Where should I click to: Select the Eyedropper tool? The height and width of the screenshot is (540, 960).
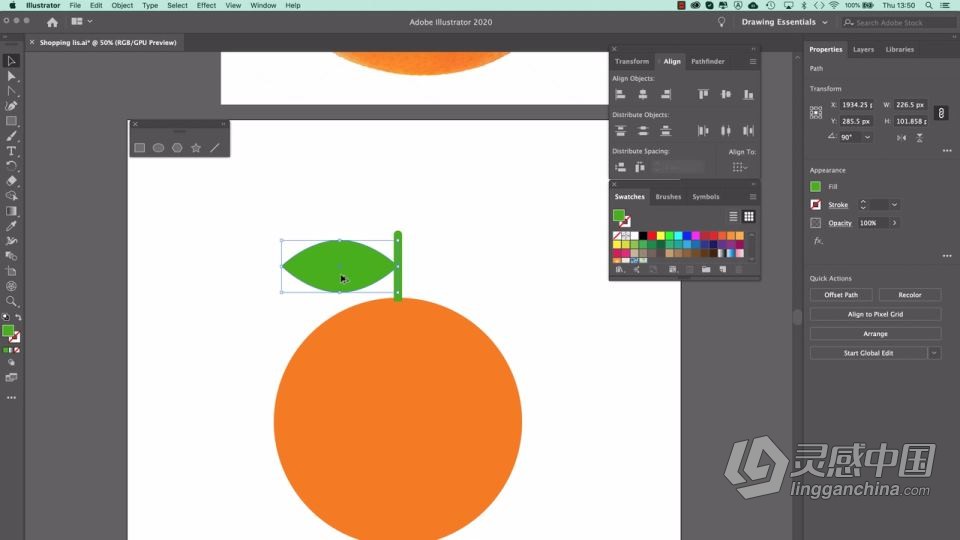click(x=11, y=226)
